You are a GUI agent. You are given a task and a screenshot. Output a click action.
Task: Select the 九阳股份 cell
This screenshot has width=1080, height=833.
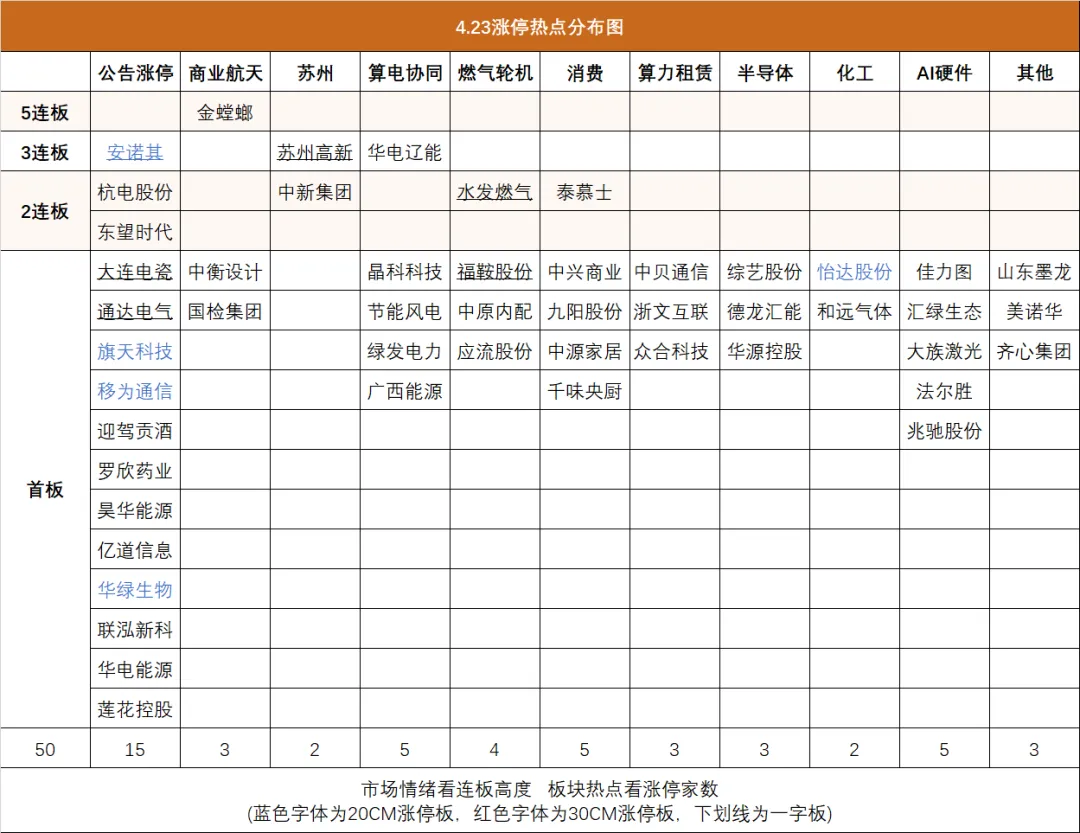tap(585, 312)
